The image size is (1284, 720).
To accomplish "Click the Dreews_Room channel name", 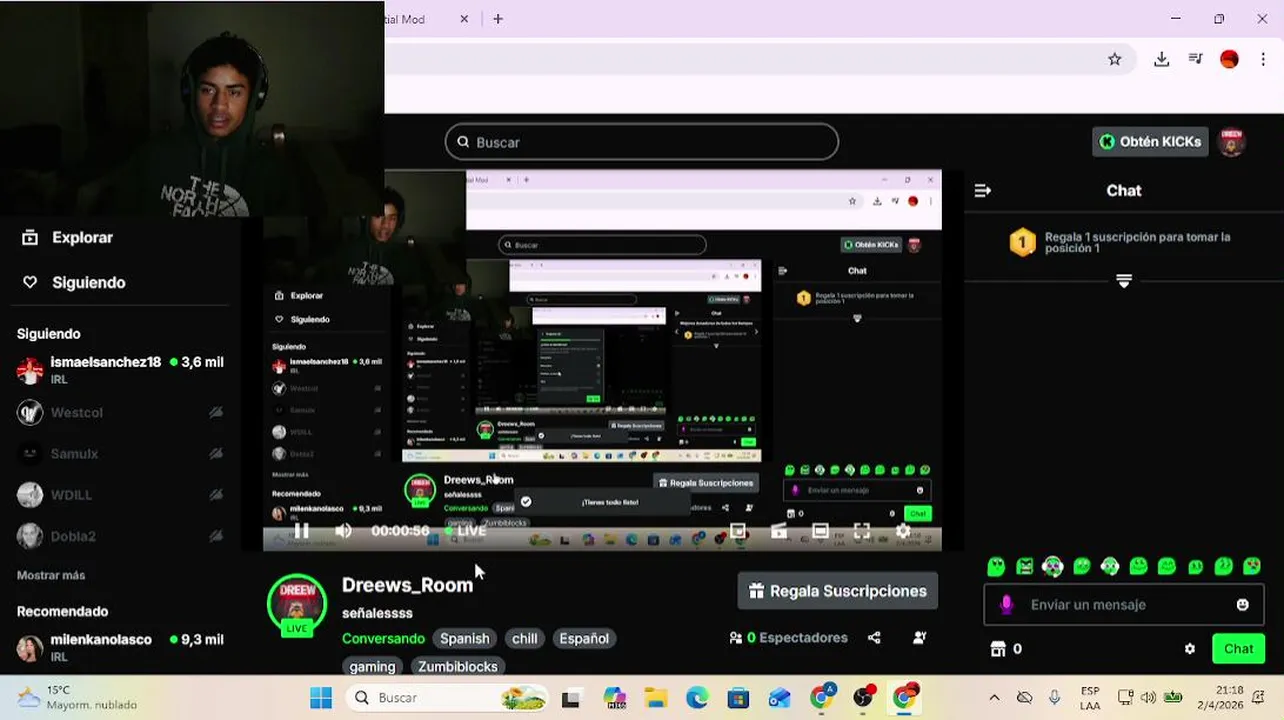I will (407, 585).
